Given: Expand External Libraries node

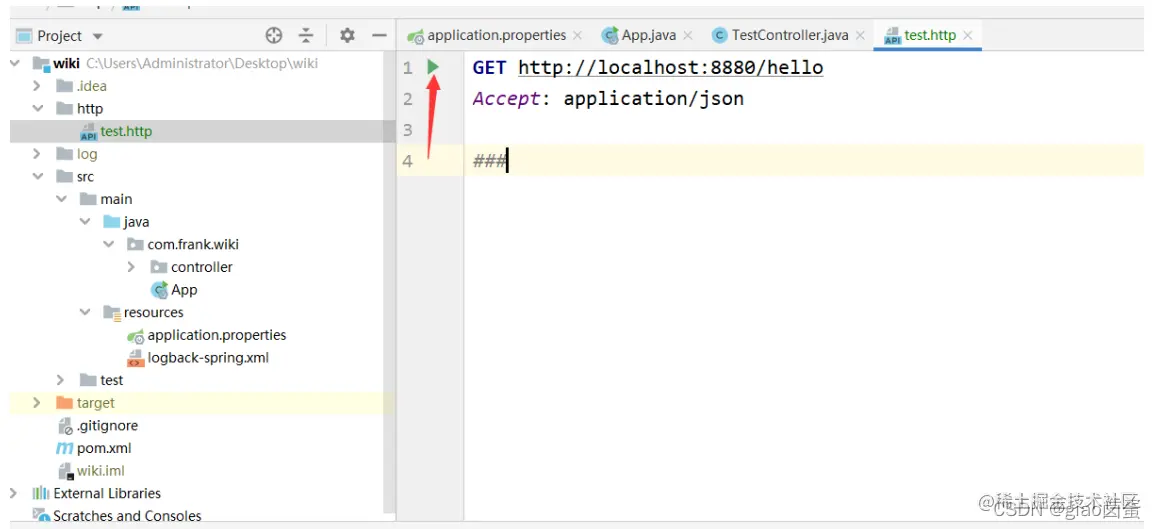Looking at the screenshot, I should 13,494.
